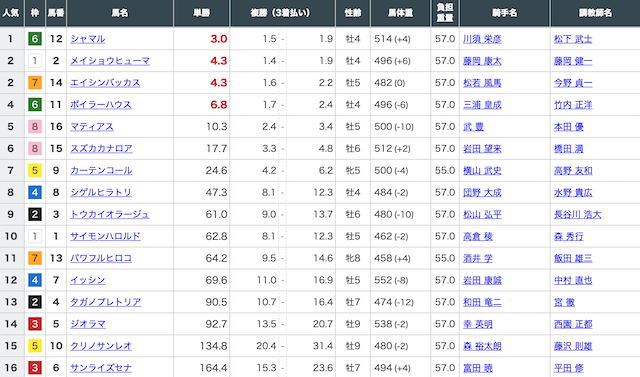The image size is (640, 377).
Task: Select trainer link 平田 修
Action: point(569,368)
